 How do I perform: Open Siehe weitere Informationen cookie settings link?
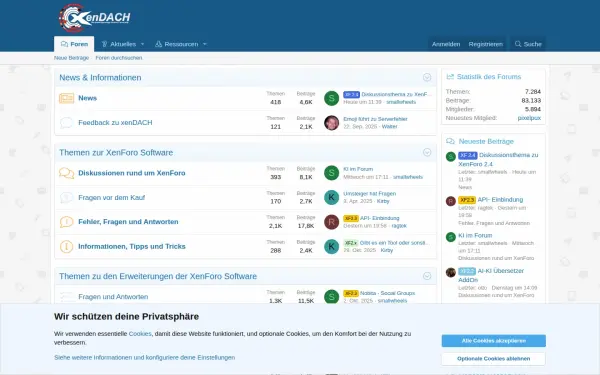(x=145, y=357)
